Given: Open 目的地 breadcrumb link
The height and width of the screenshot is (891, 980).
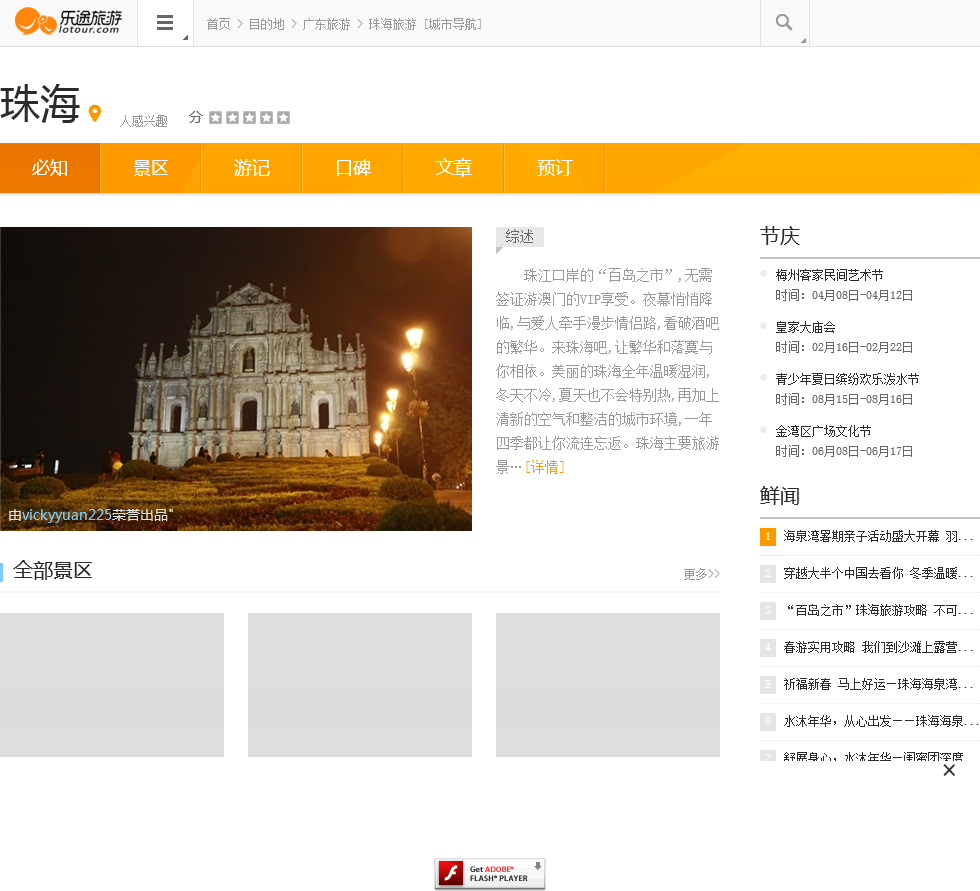Looking at the screenshot, I should (x=266, y=24).
